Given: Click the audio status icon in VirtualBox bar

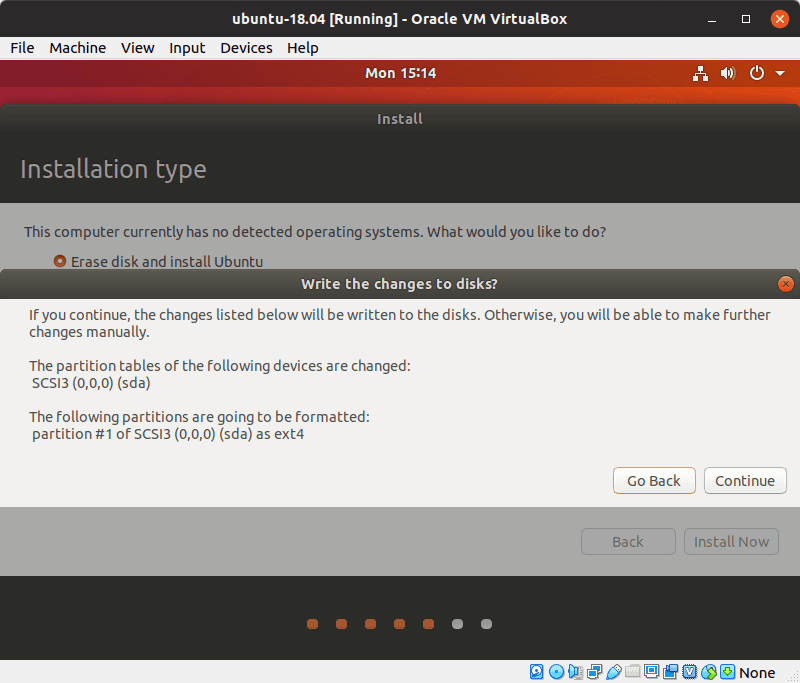Looking at the screenshot, I should tap(575, 672).
